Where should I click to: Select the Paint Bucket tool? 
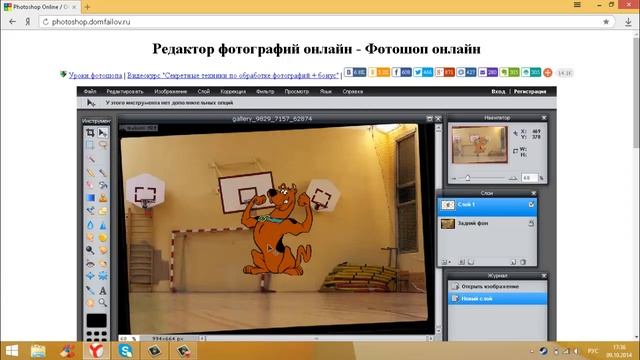[103, 185]
